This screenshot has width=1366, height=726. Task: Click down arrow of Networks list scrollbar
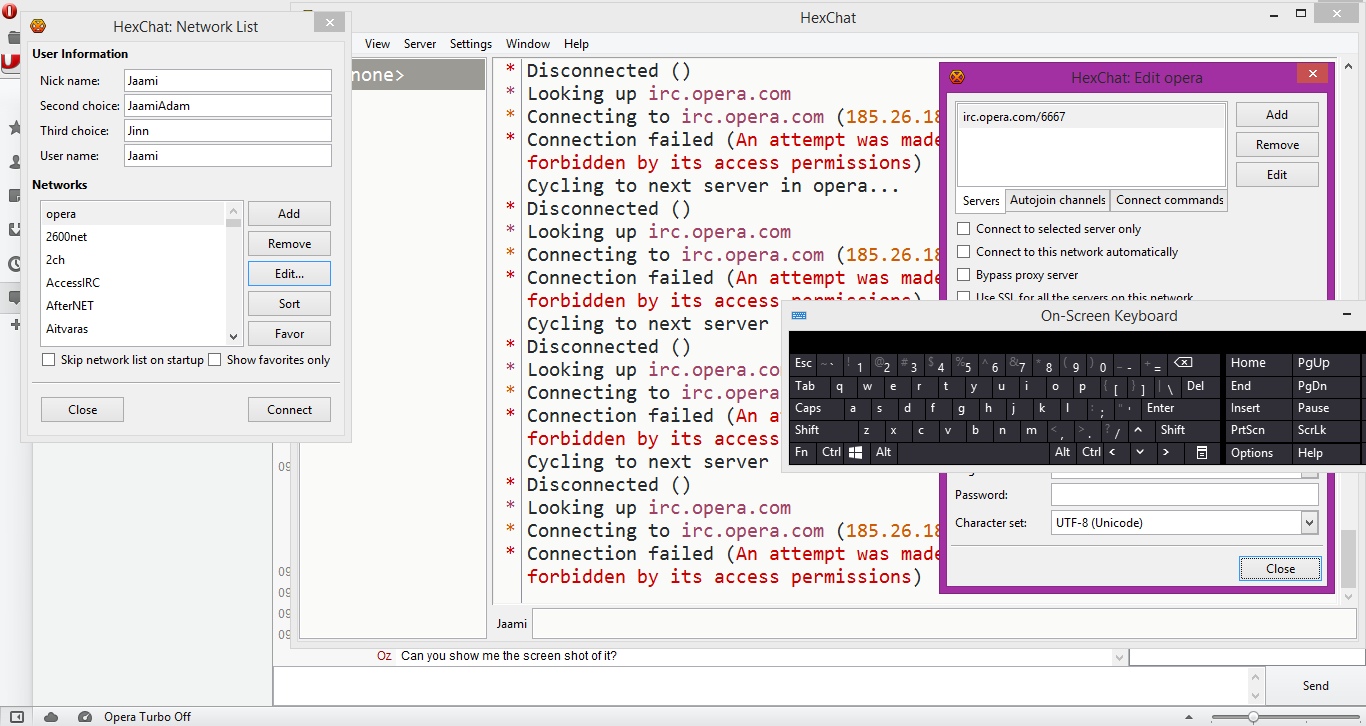[x=234, y=338]
